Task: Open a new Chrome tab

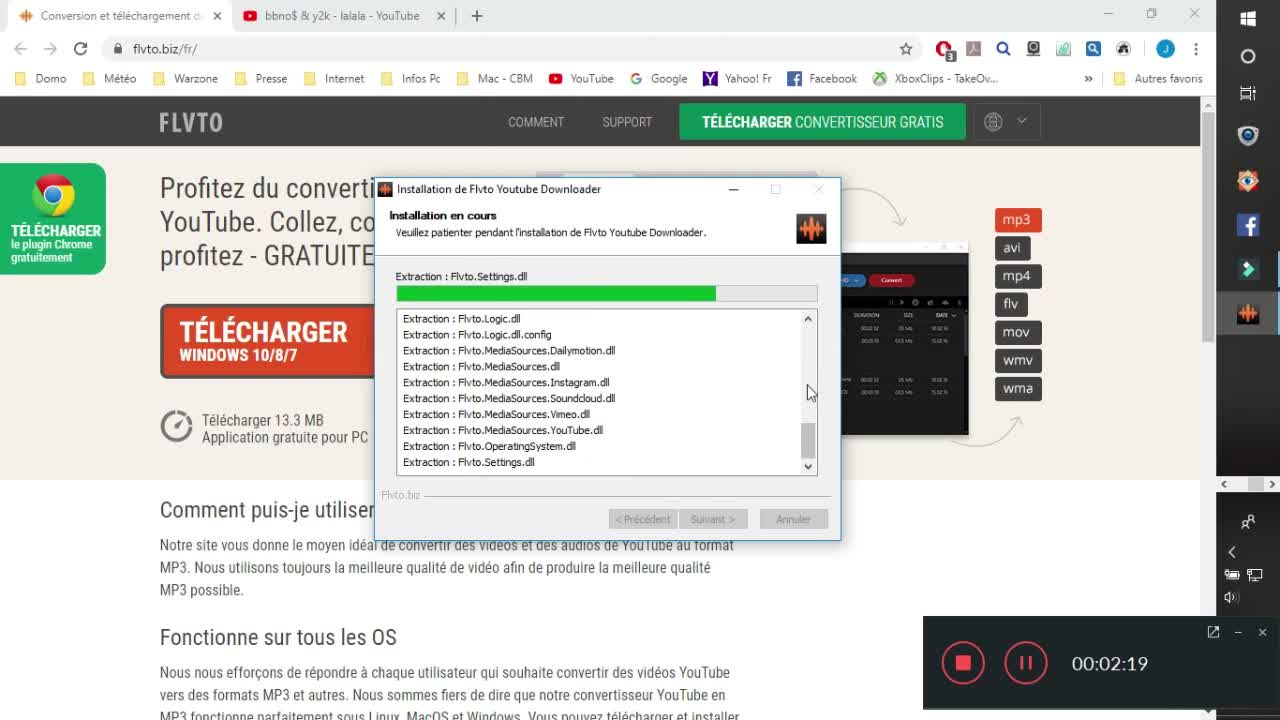Action: (477, 16)
